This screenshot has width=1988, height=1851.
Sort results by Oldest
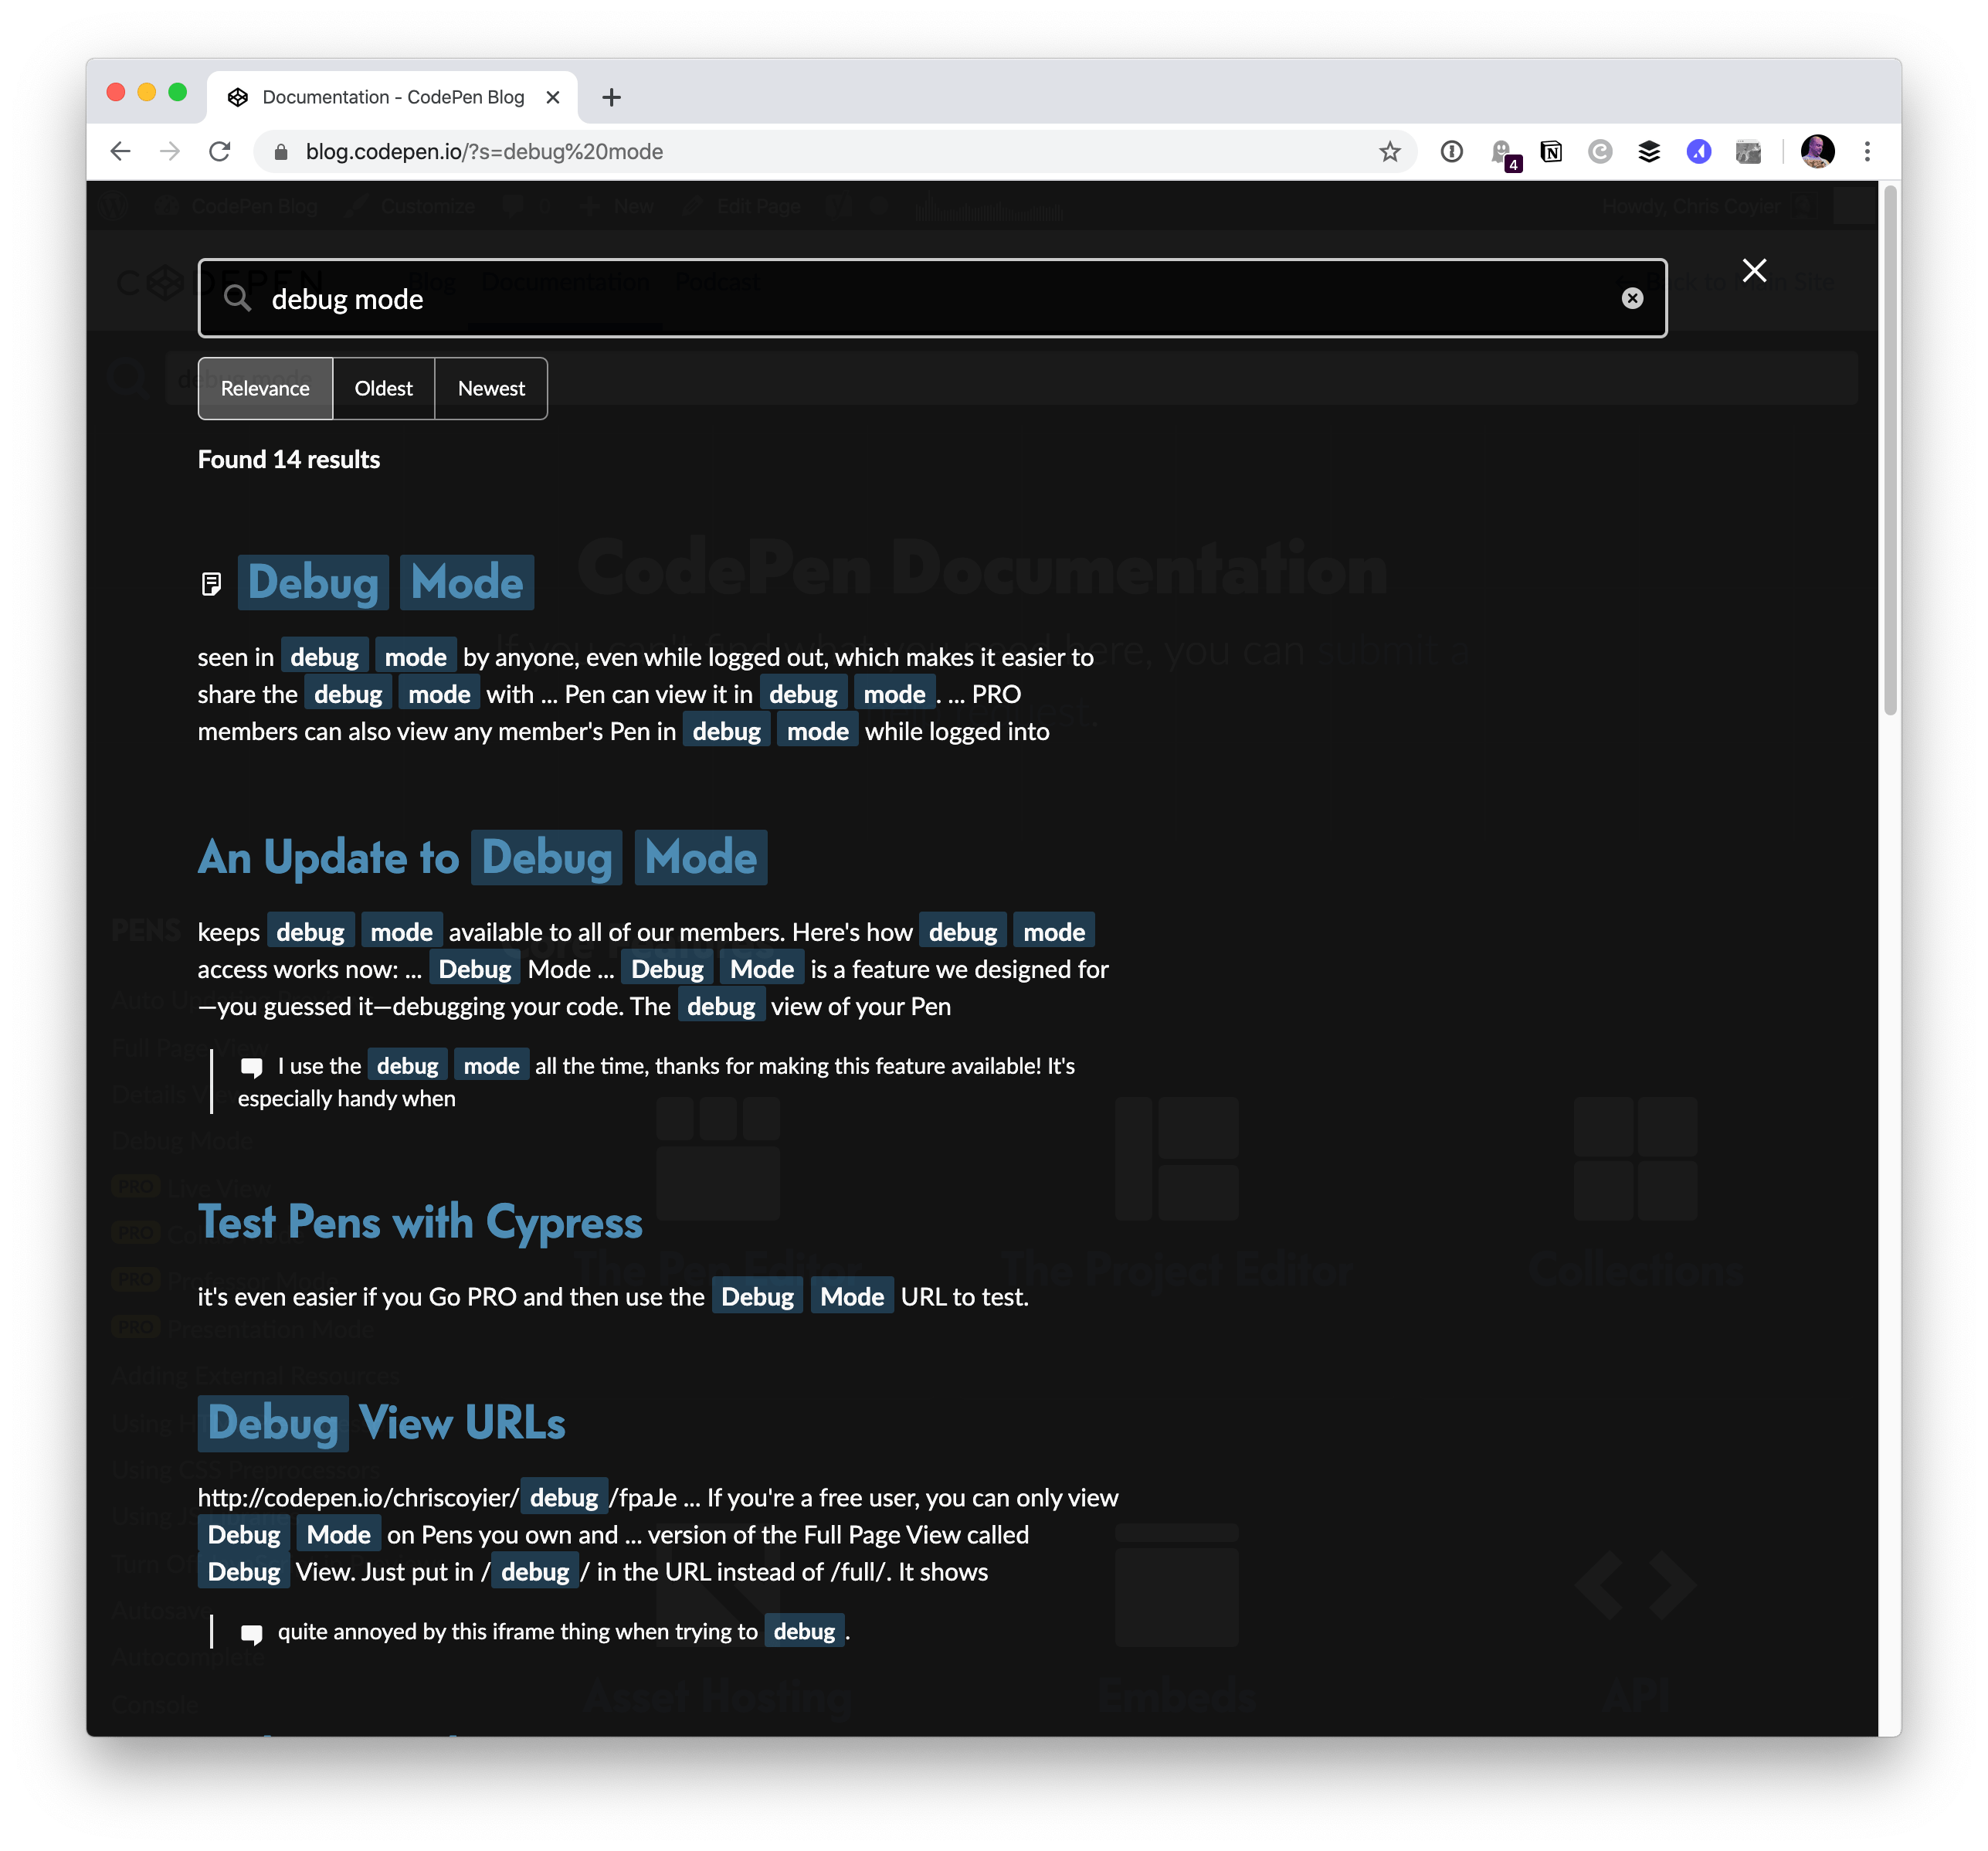[x=383, y=388]
